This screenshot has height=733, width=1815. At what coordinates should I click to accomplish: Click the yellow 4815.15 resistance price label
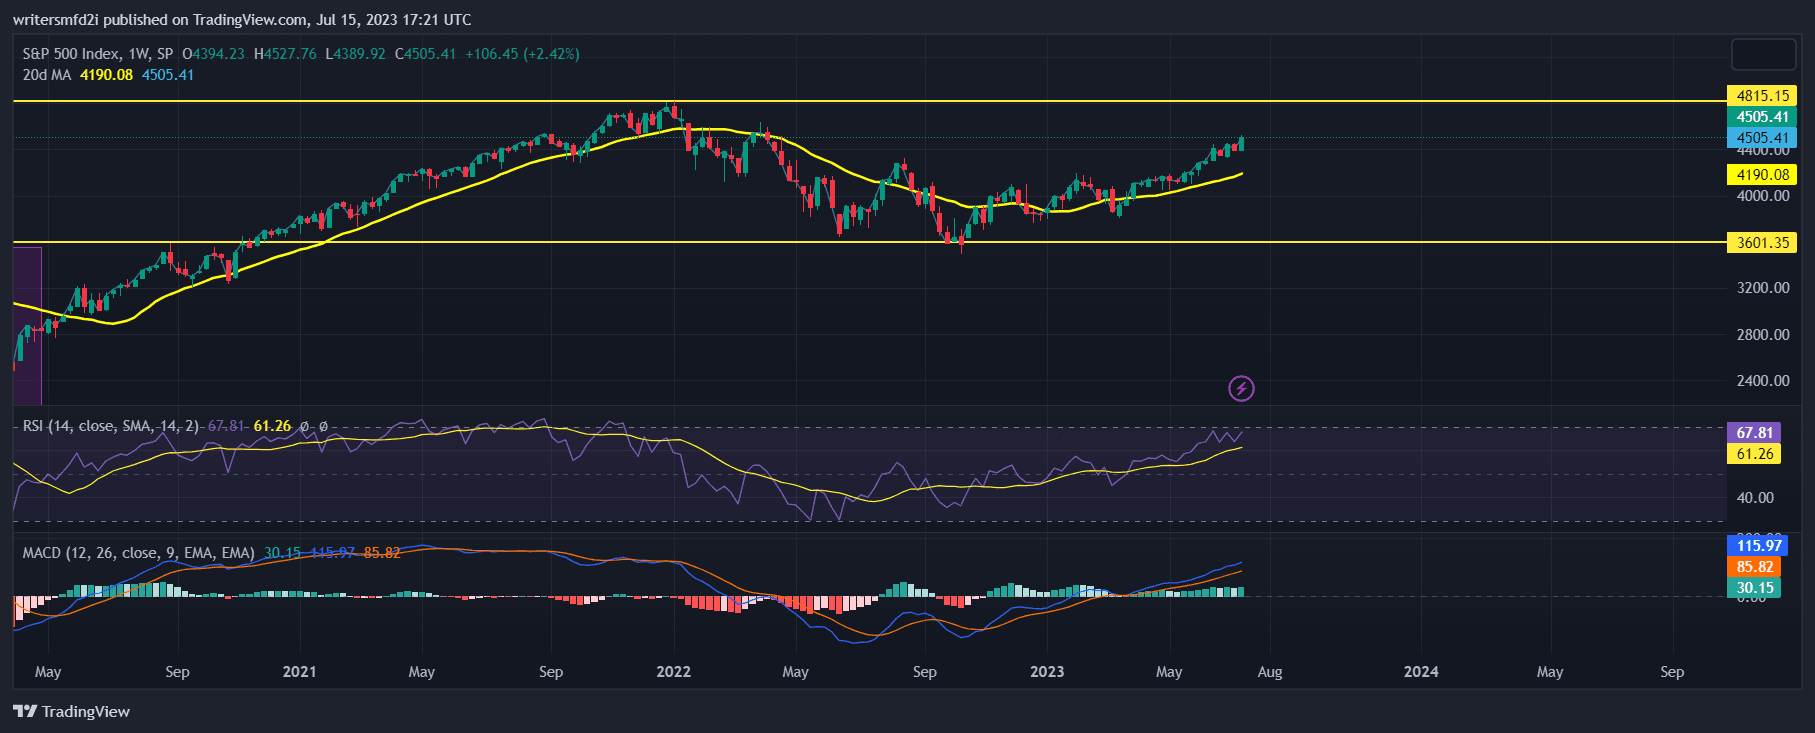click(x=1761, y=96)
